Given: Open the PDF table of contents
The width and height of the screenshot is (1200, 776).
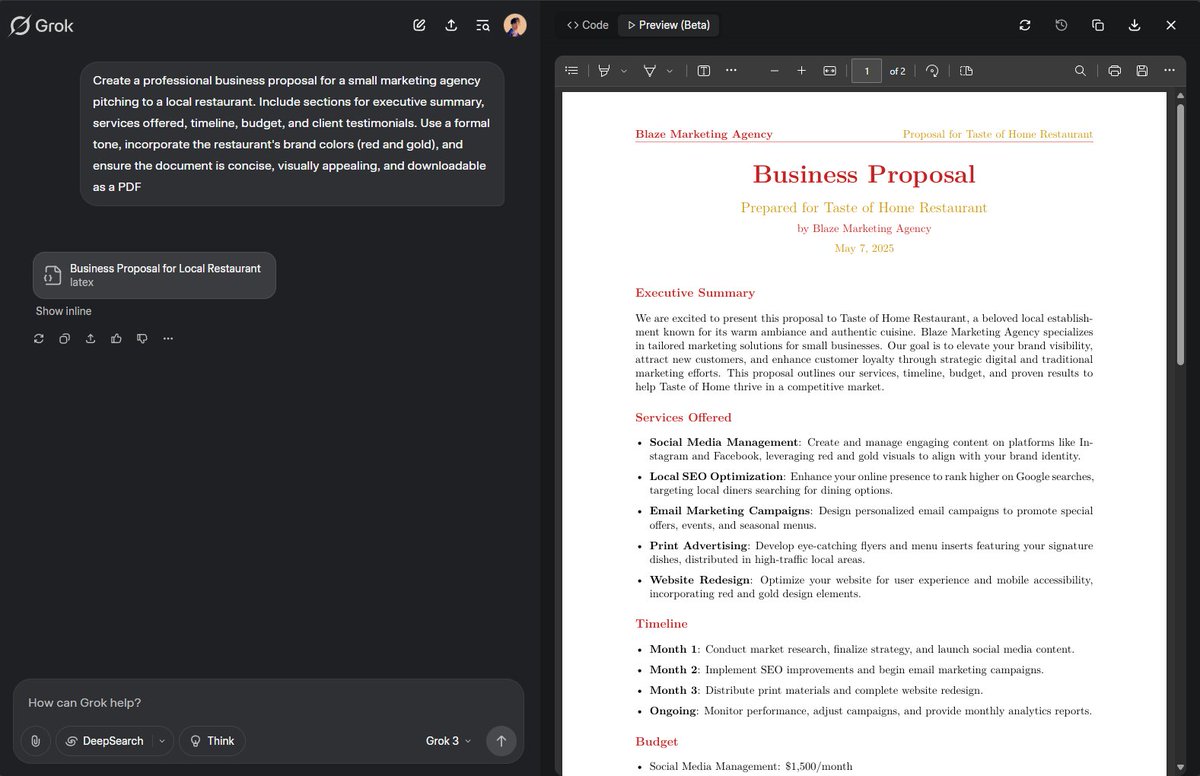Looking at the screenshot, I should [572, 70].
